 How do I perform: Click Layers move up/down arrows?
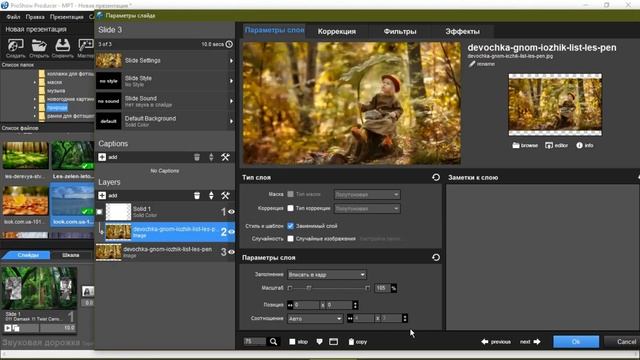pos(211,196)
